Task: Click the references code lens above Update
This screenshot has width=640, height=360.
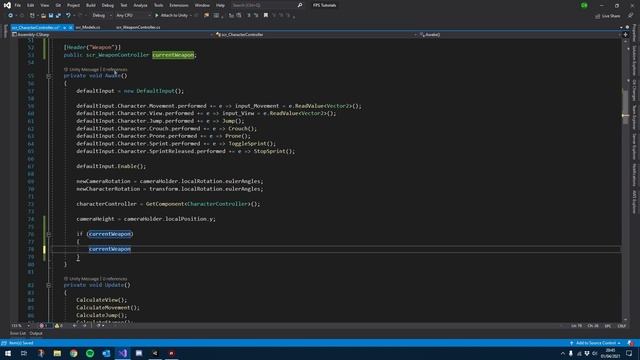Action: pos(115,279)
